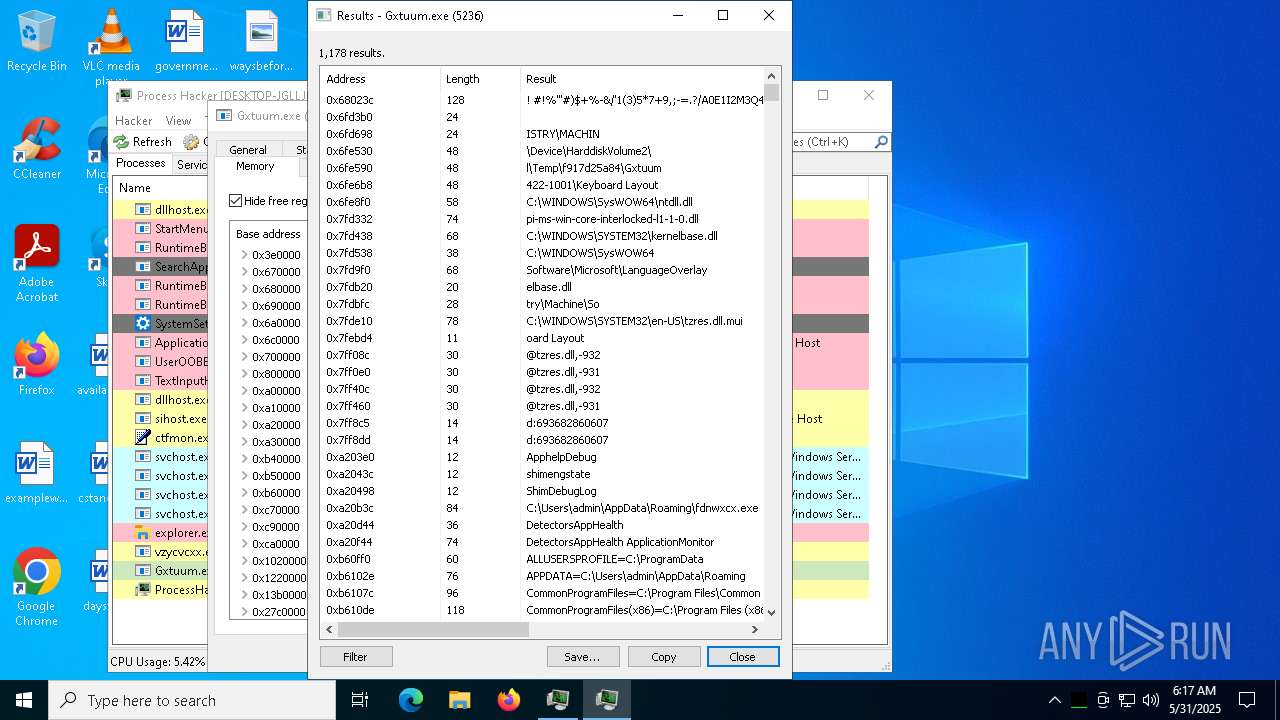The height and width of the screenshot is (720, 1280).
Task: Sort results by the Result column header
Action: click(x=642, y=79)
